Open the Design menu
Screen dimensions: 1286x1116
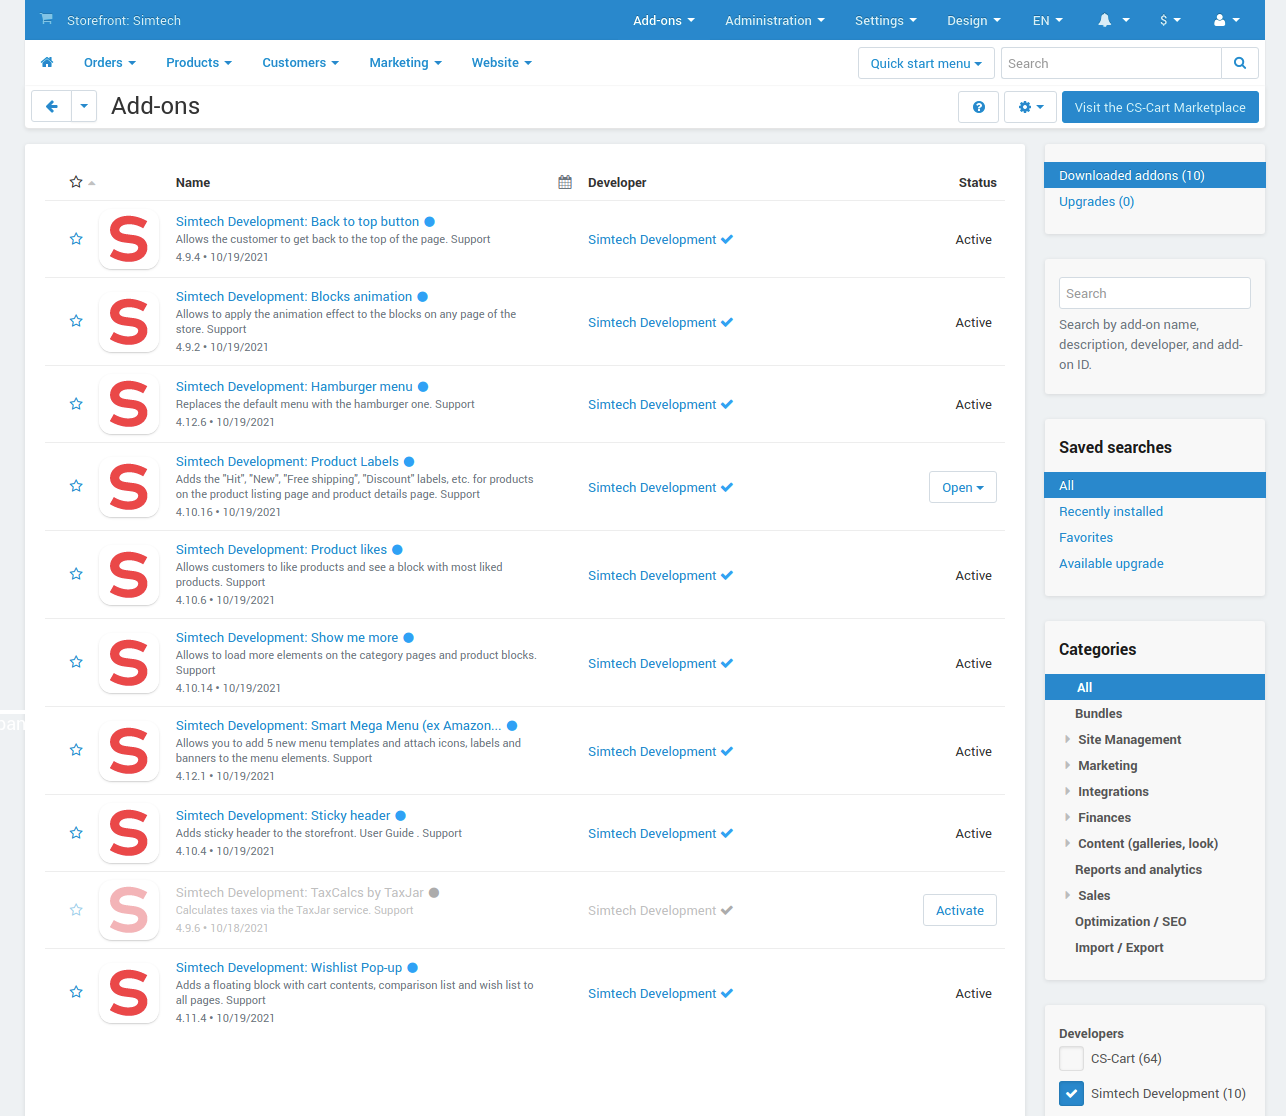974,20
